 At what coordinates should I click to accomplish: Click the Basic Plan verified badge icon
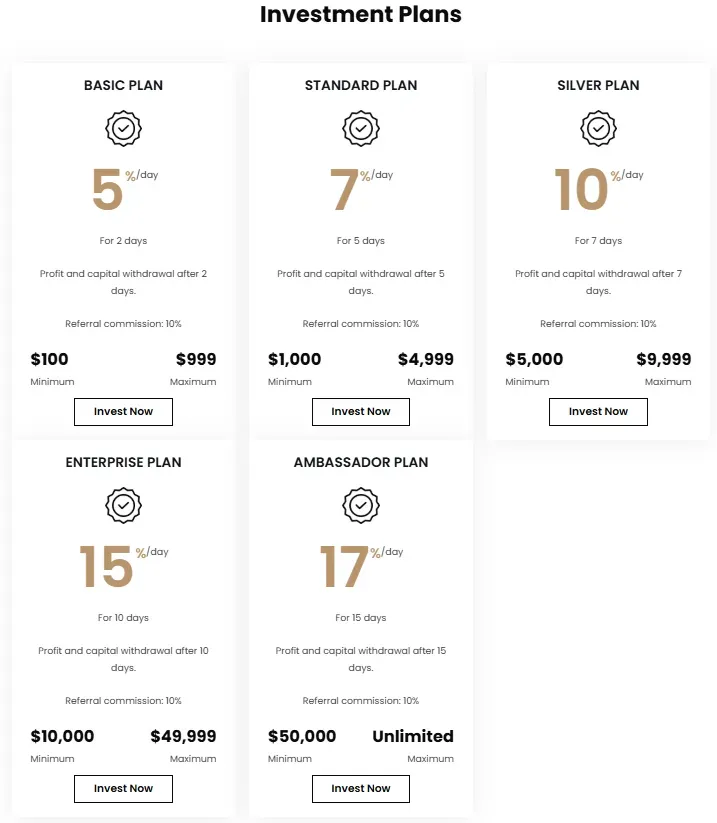[123, 129]
